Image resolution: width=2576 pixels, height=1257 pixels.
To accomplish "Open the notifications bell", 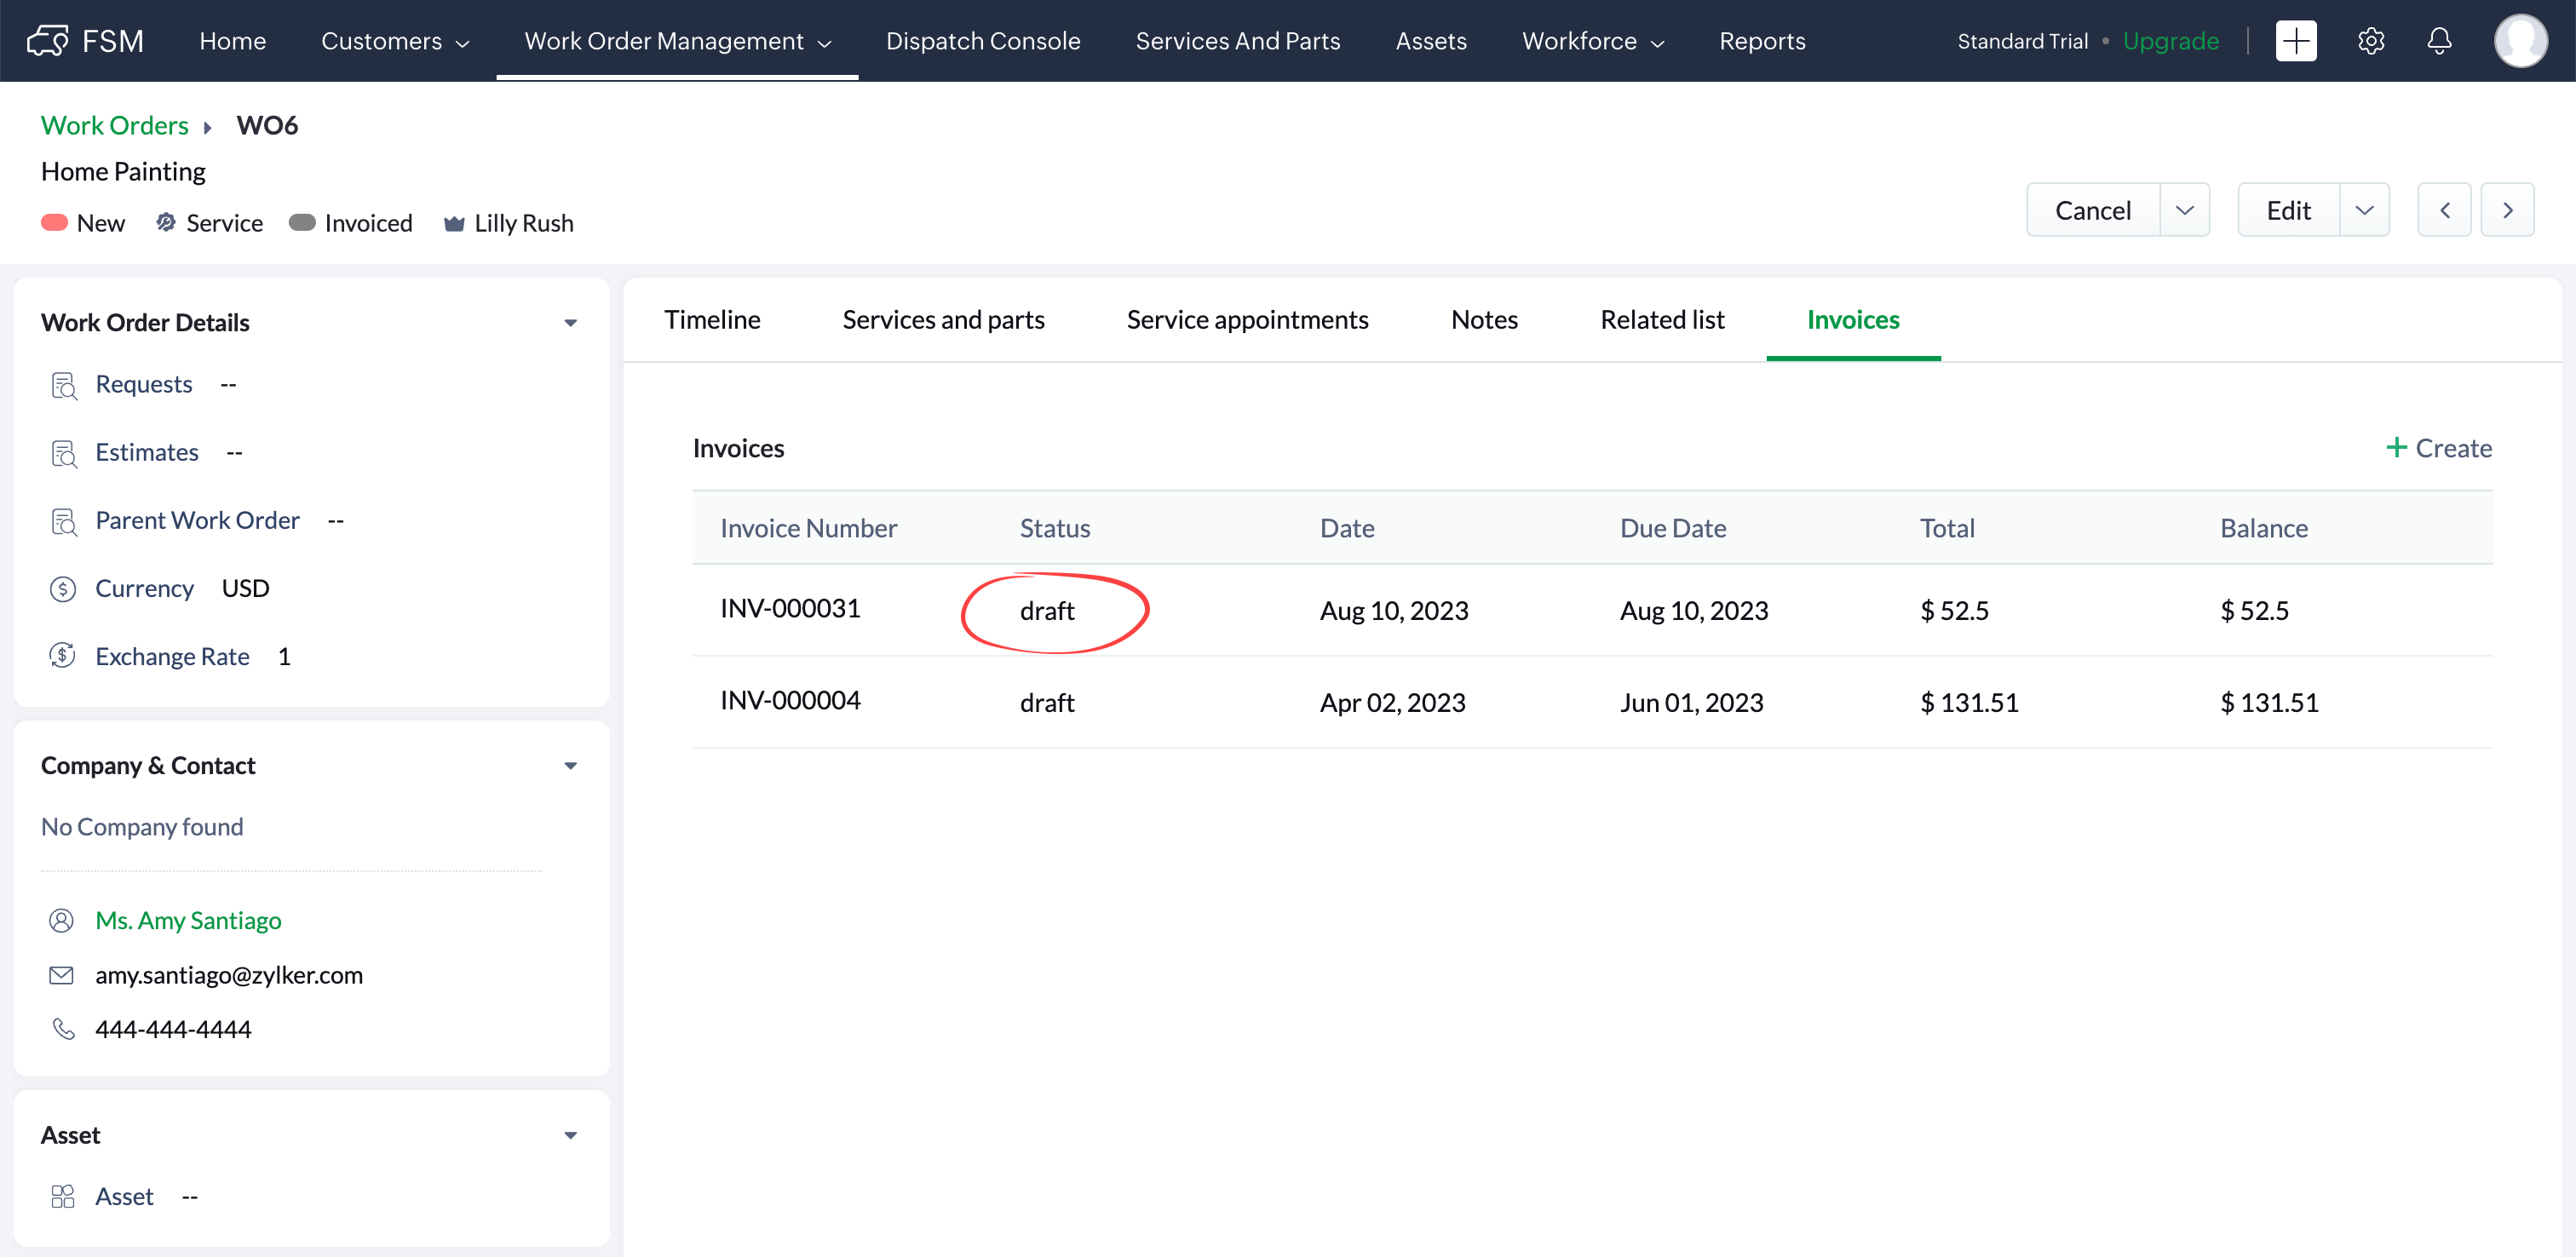I will coord(2439,41).
